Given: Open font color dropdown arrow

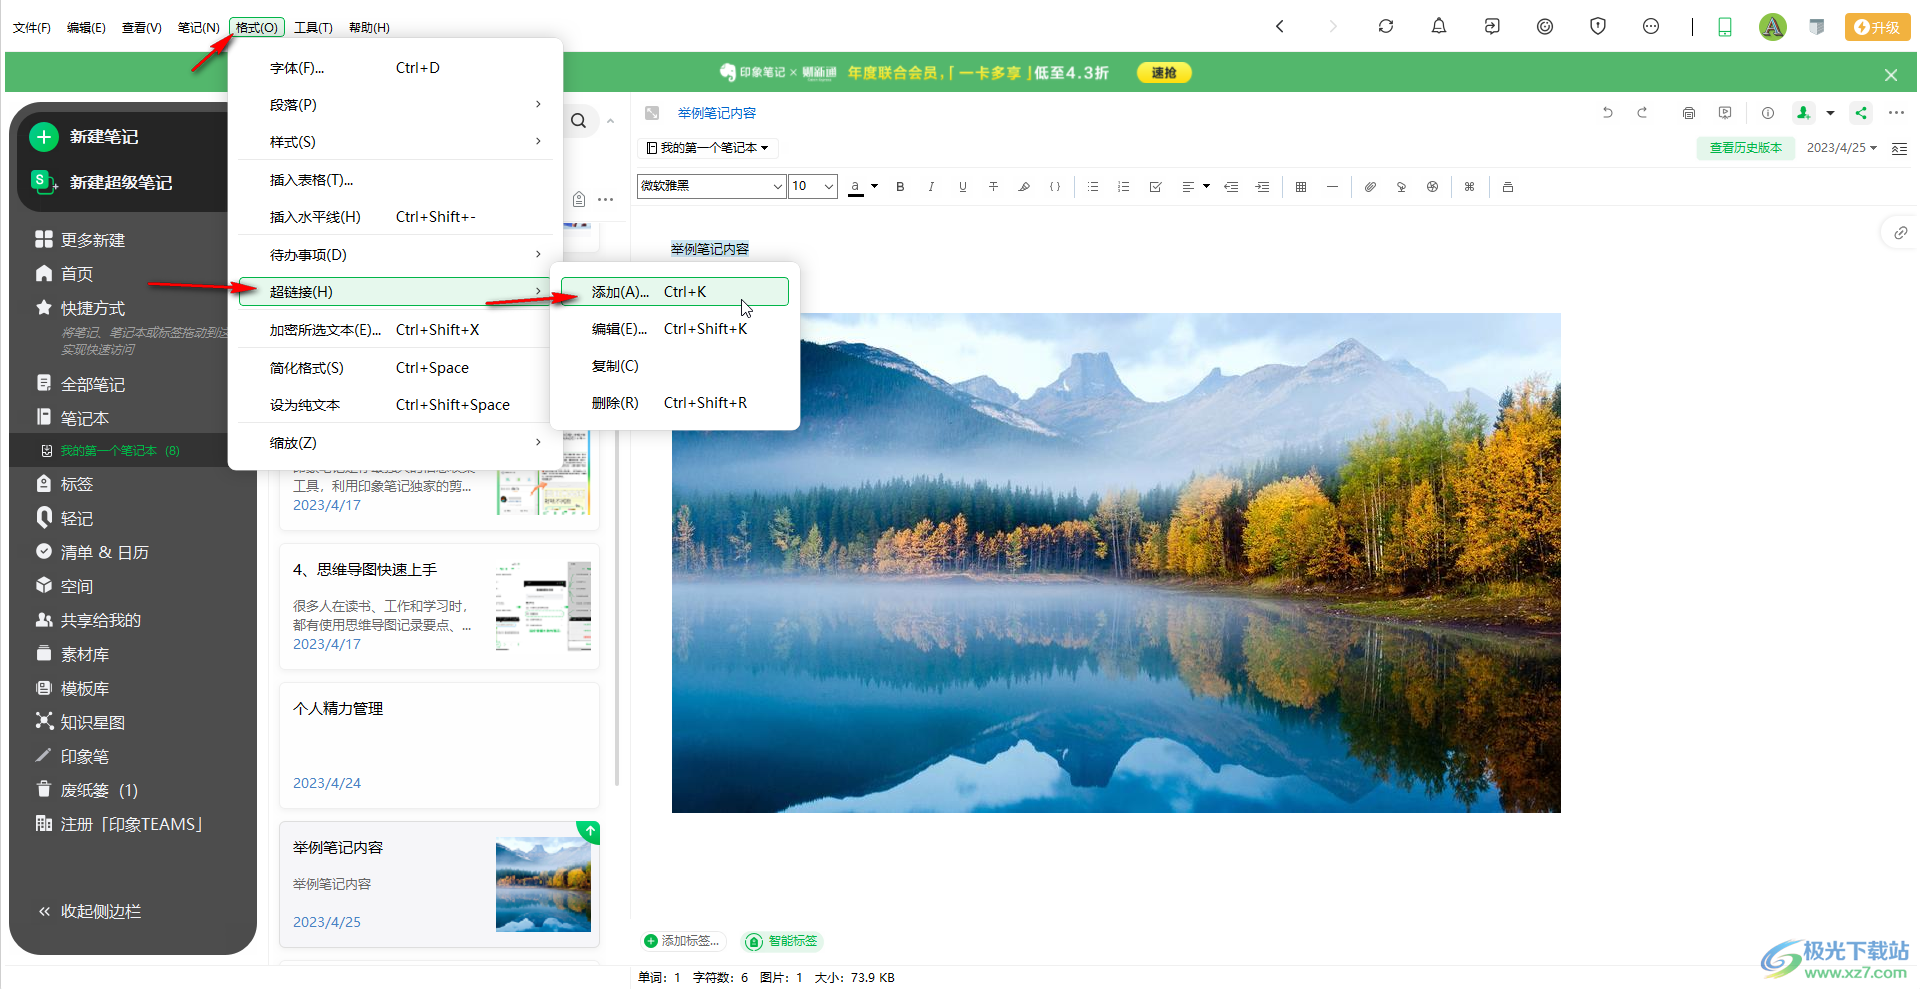Looking at the screenshot, I should 874,186.
